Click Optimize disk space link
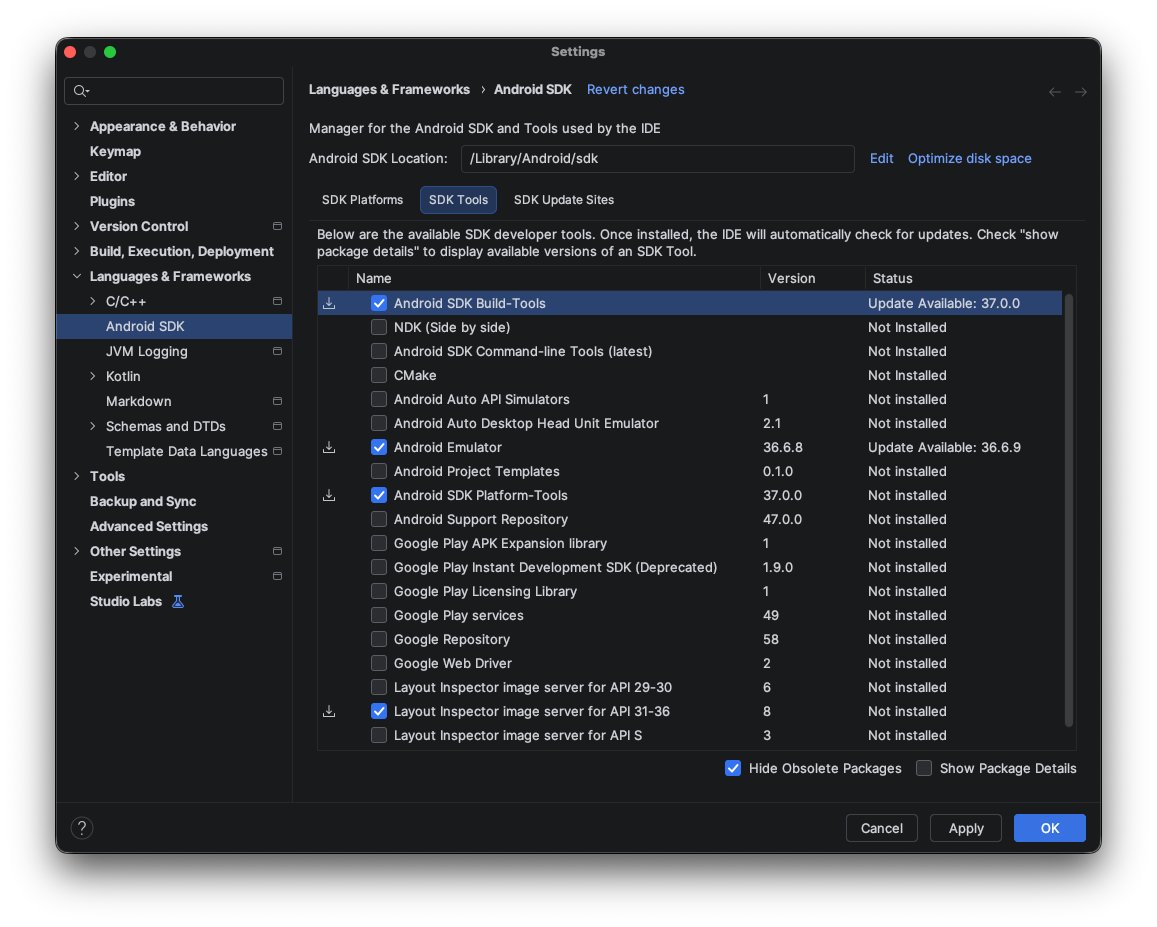1157x927 pixels. click(x=970, y=159)
